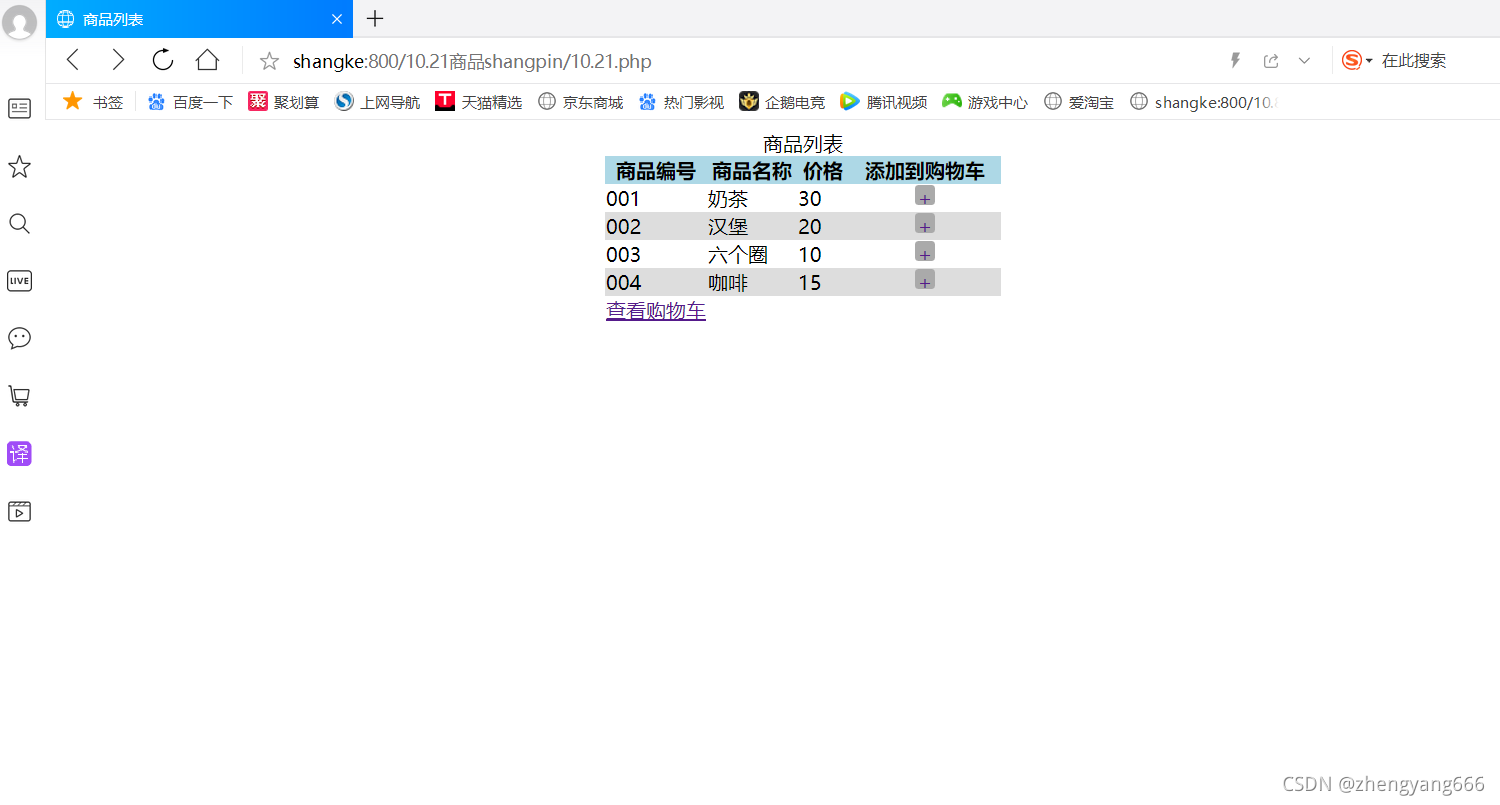
Task: Open the sidebar shopping cart icon
Action: click(19, 396)
